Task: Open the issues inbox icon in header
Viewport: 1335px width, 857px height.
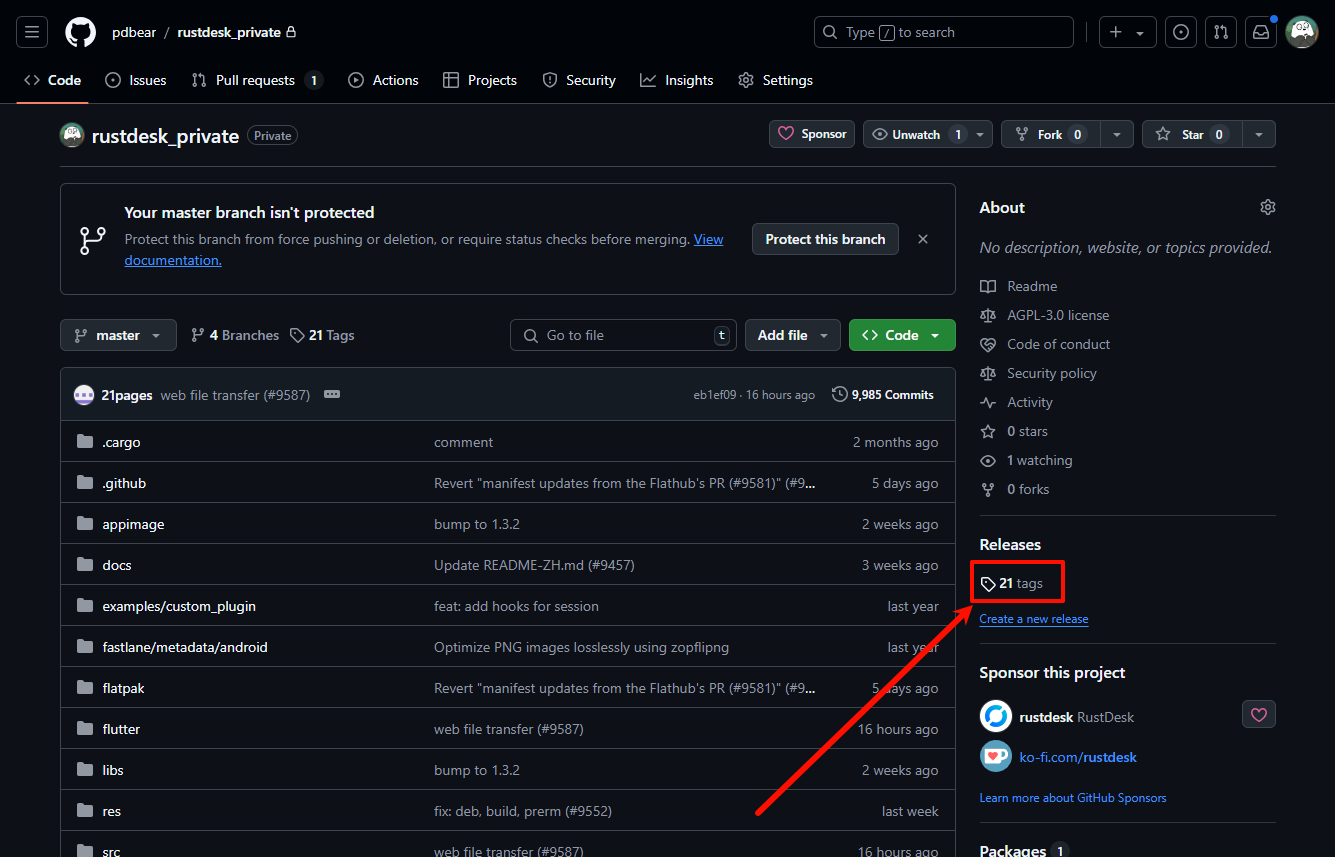Action: pos(1181,32)
